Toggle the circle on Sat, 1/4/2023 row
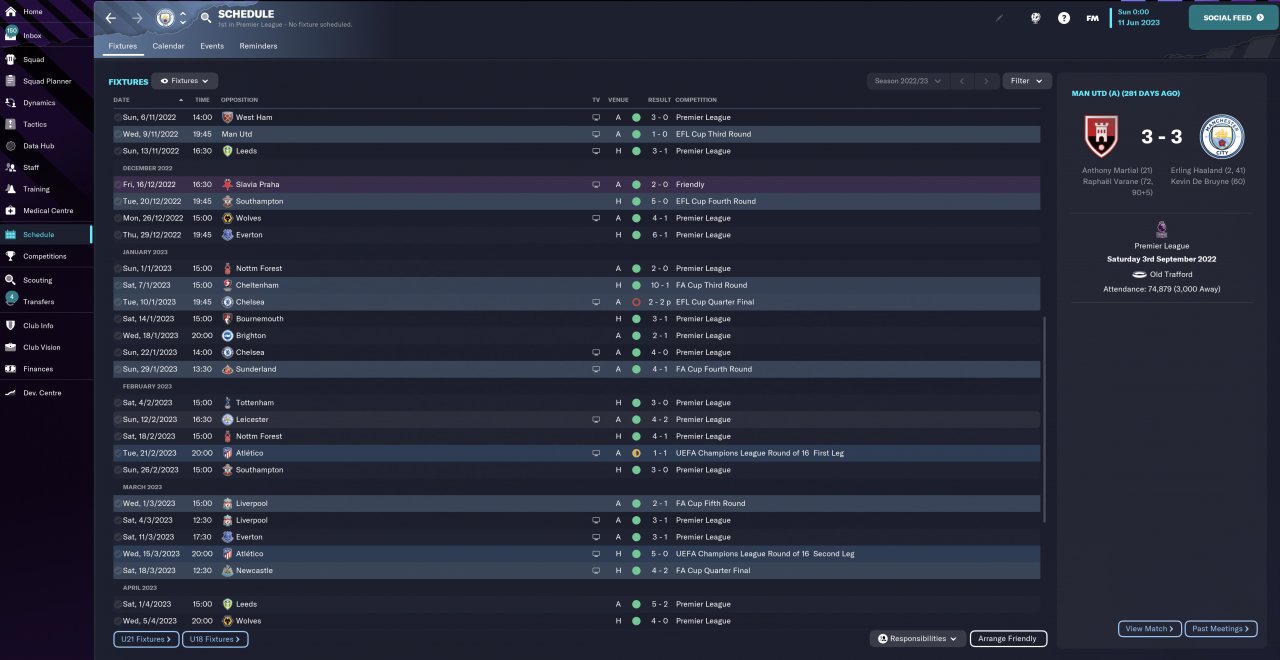The image size is (1280, 660). (117, 604)
